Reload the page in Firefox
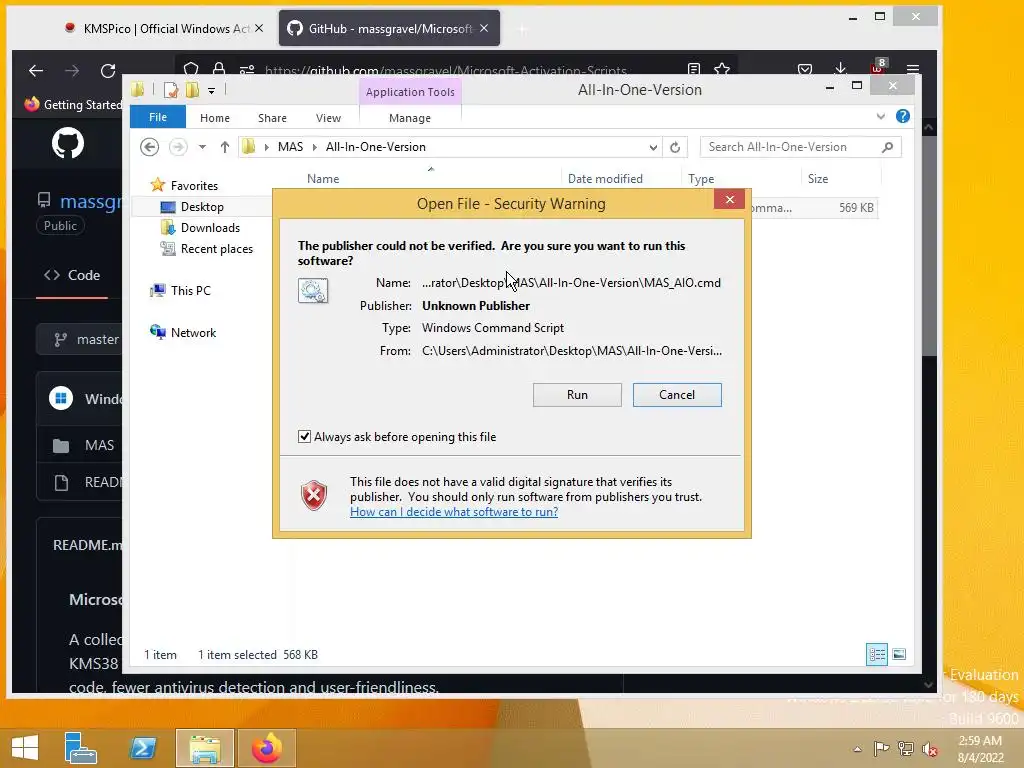 click(108, 71)
